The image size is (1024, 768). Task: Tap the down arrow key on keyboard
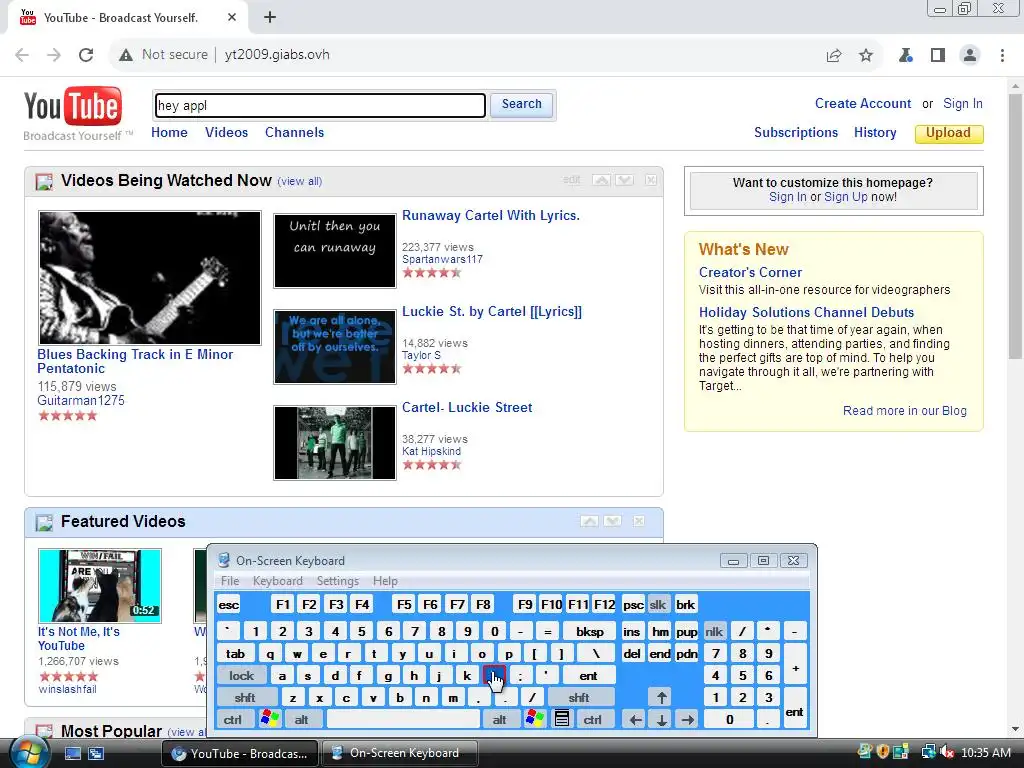point(662,720)
